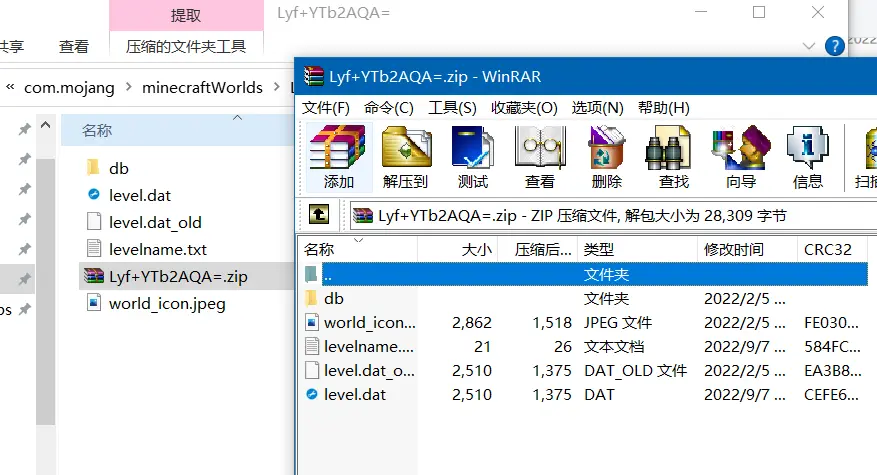Select level.dat file name in WinRAR list
877x475 pixels.
(355, 394)
